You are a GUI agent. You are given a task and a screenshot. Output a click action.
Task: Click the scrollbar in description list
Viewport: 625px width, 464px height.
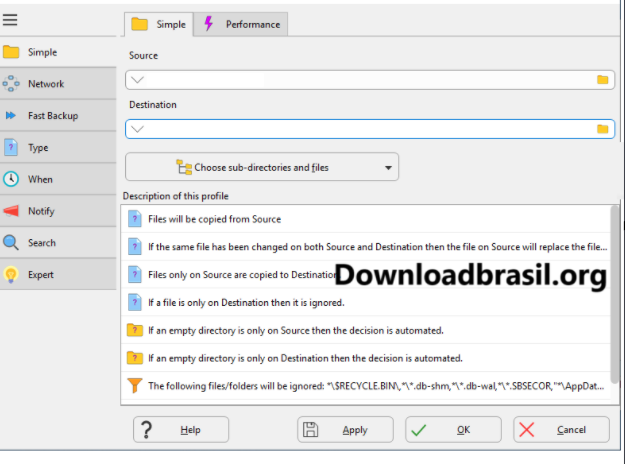coord(615,295)
